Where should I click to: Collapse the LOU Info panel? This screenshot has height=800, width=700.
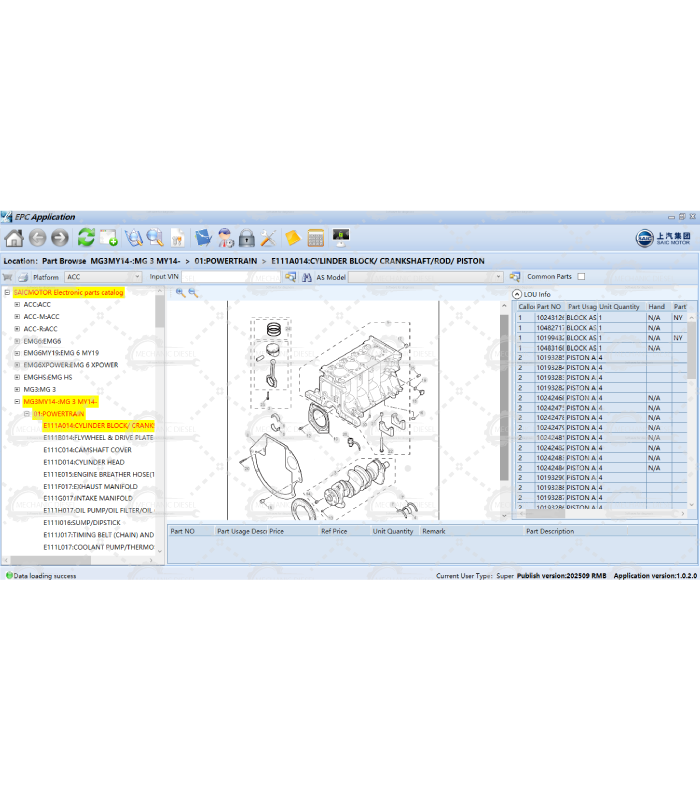517,294
